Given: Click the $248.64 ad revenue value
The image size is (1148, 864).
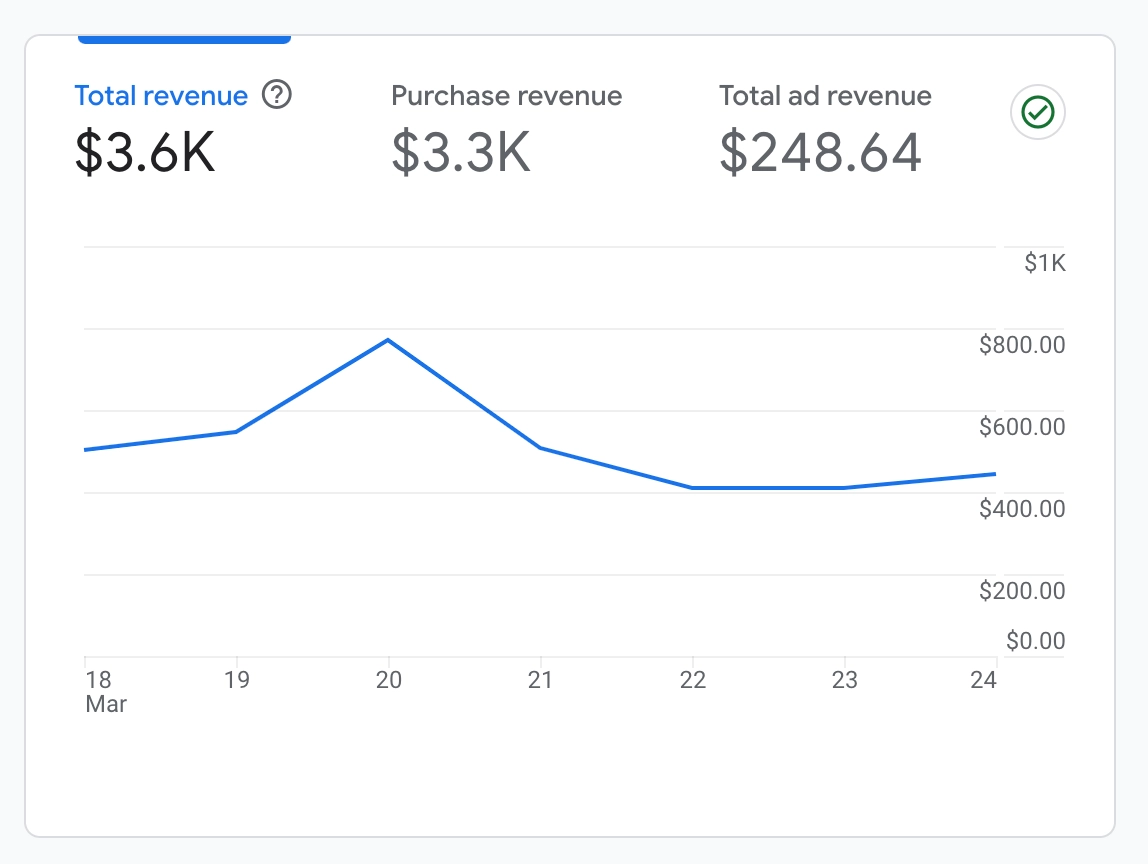Looking at the screenshot, I should [820, 152].
